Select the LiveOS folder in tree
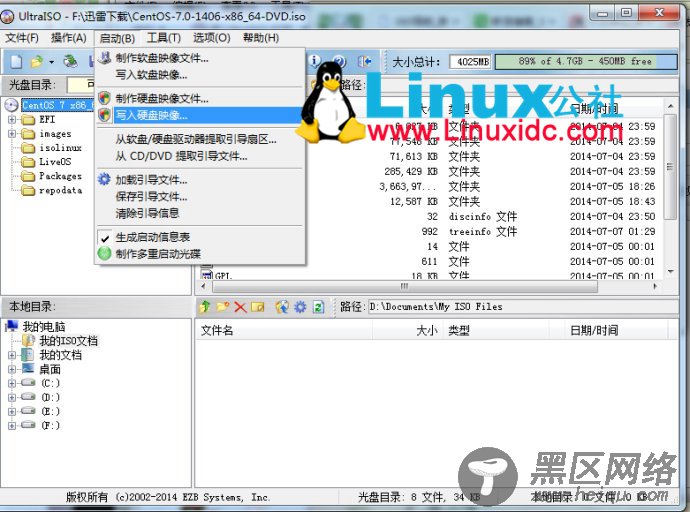The width and height of the screenshot is (690, 512). 55,162
